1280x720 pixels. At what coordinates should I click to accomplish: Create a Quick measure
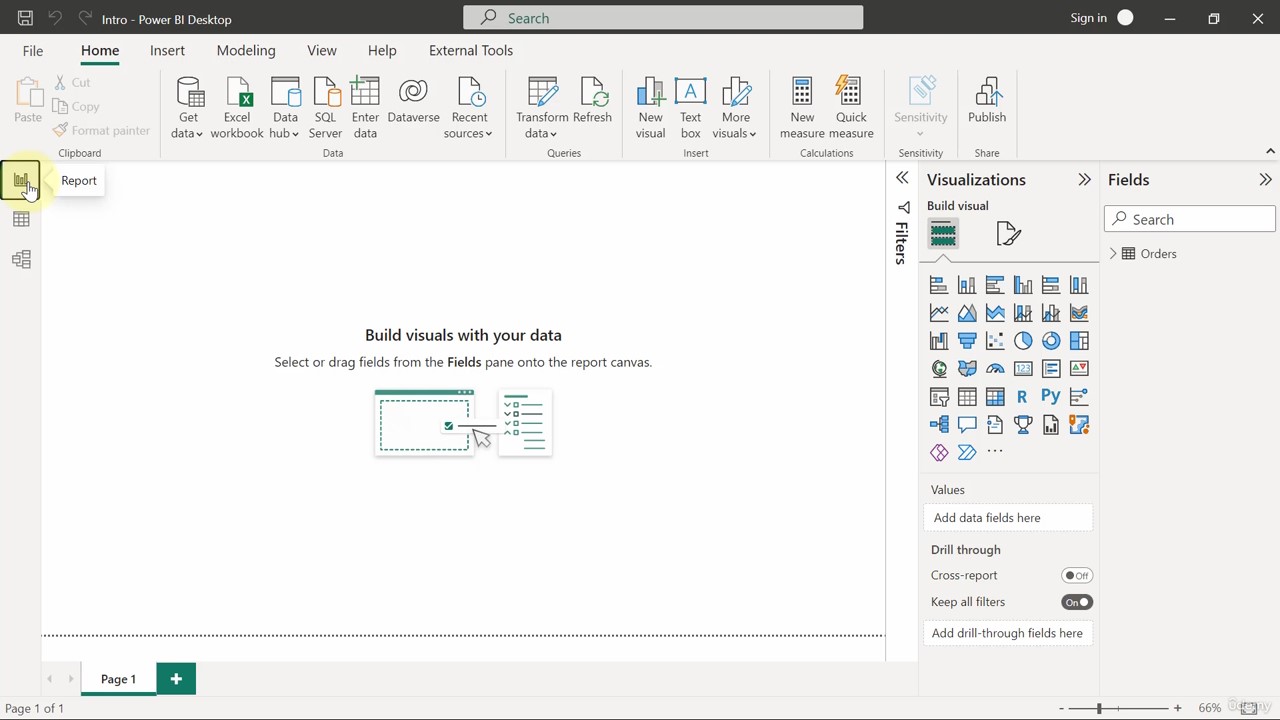[850, 108]
